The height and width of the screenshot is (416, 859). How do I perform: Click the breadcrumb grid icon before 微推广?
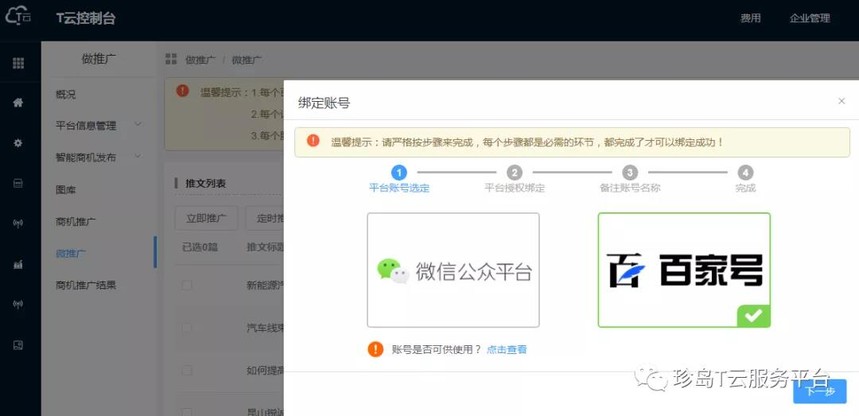tap(171, 59)
